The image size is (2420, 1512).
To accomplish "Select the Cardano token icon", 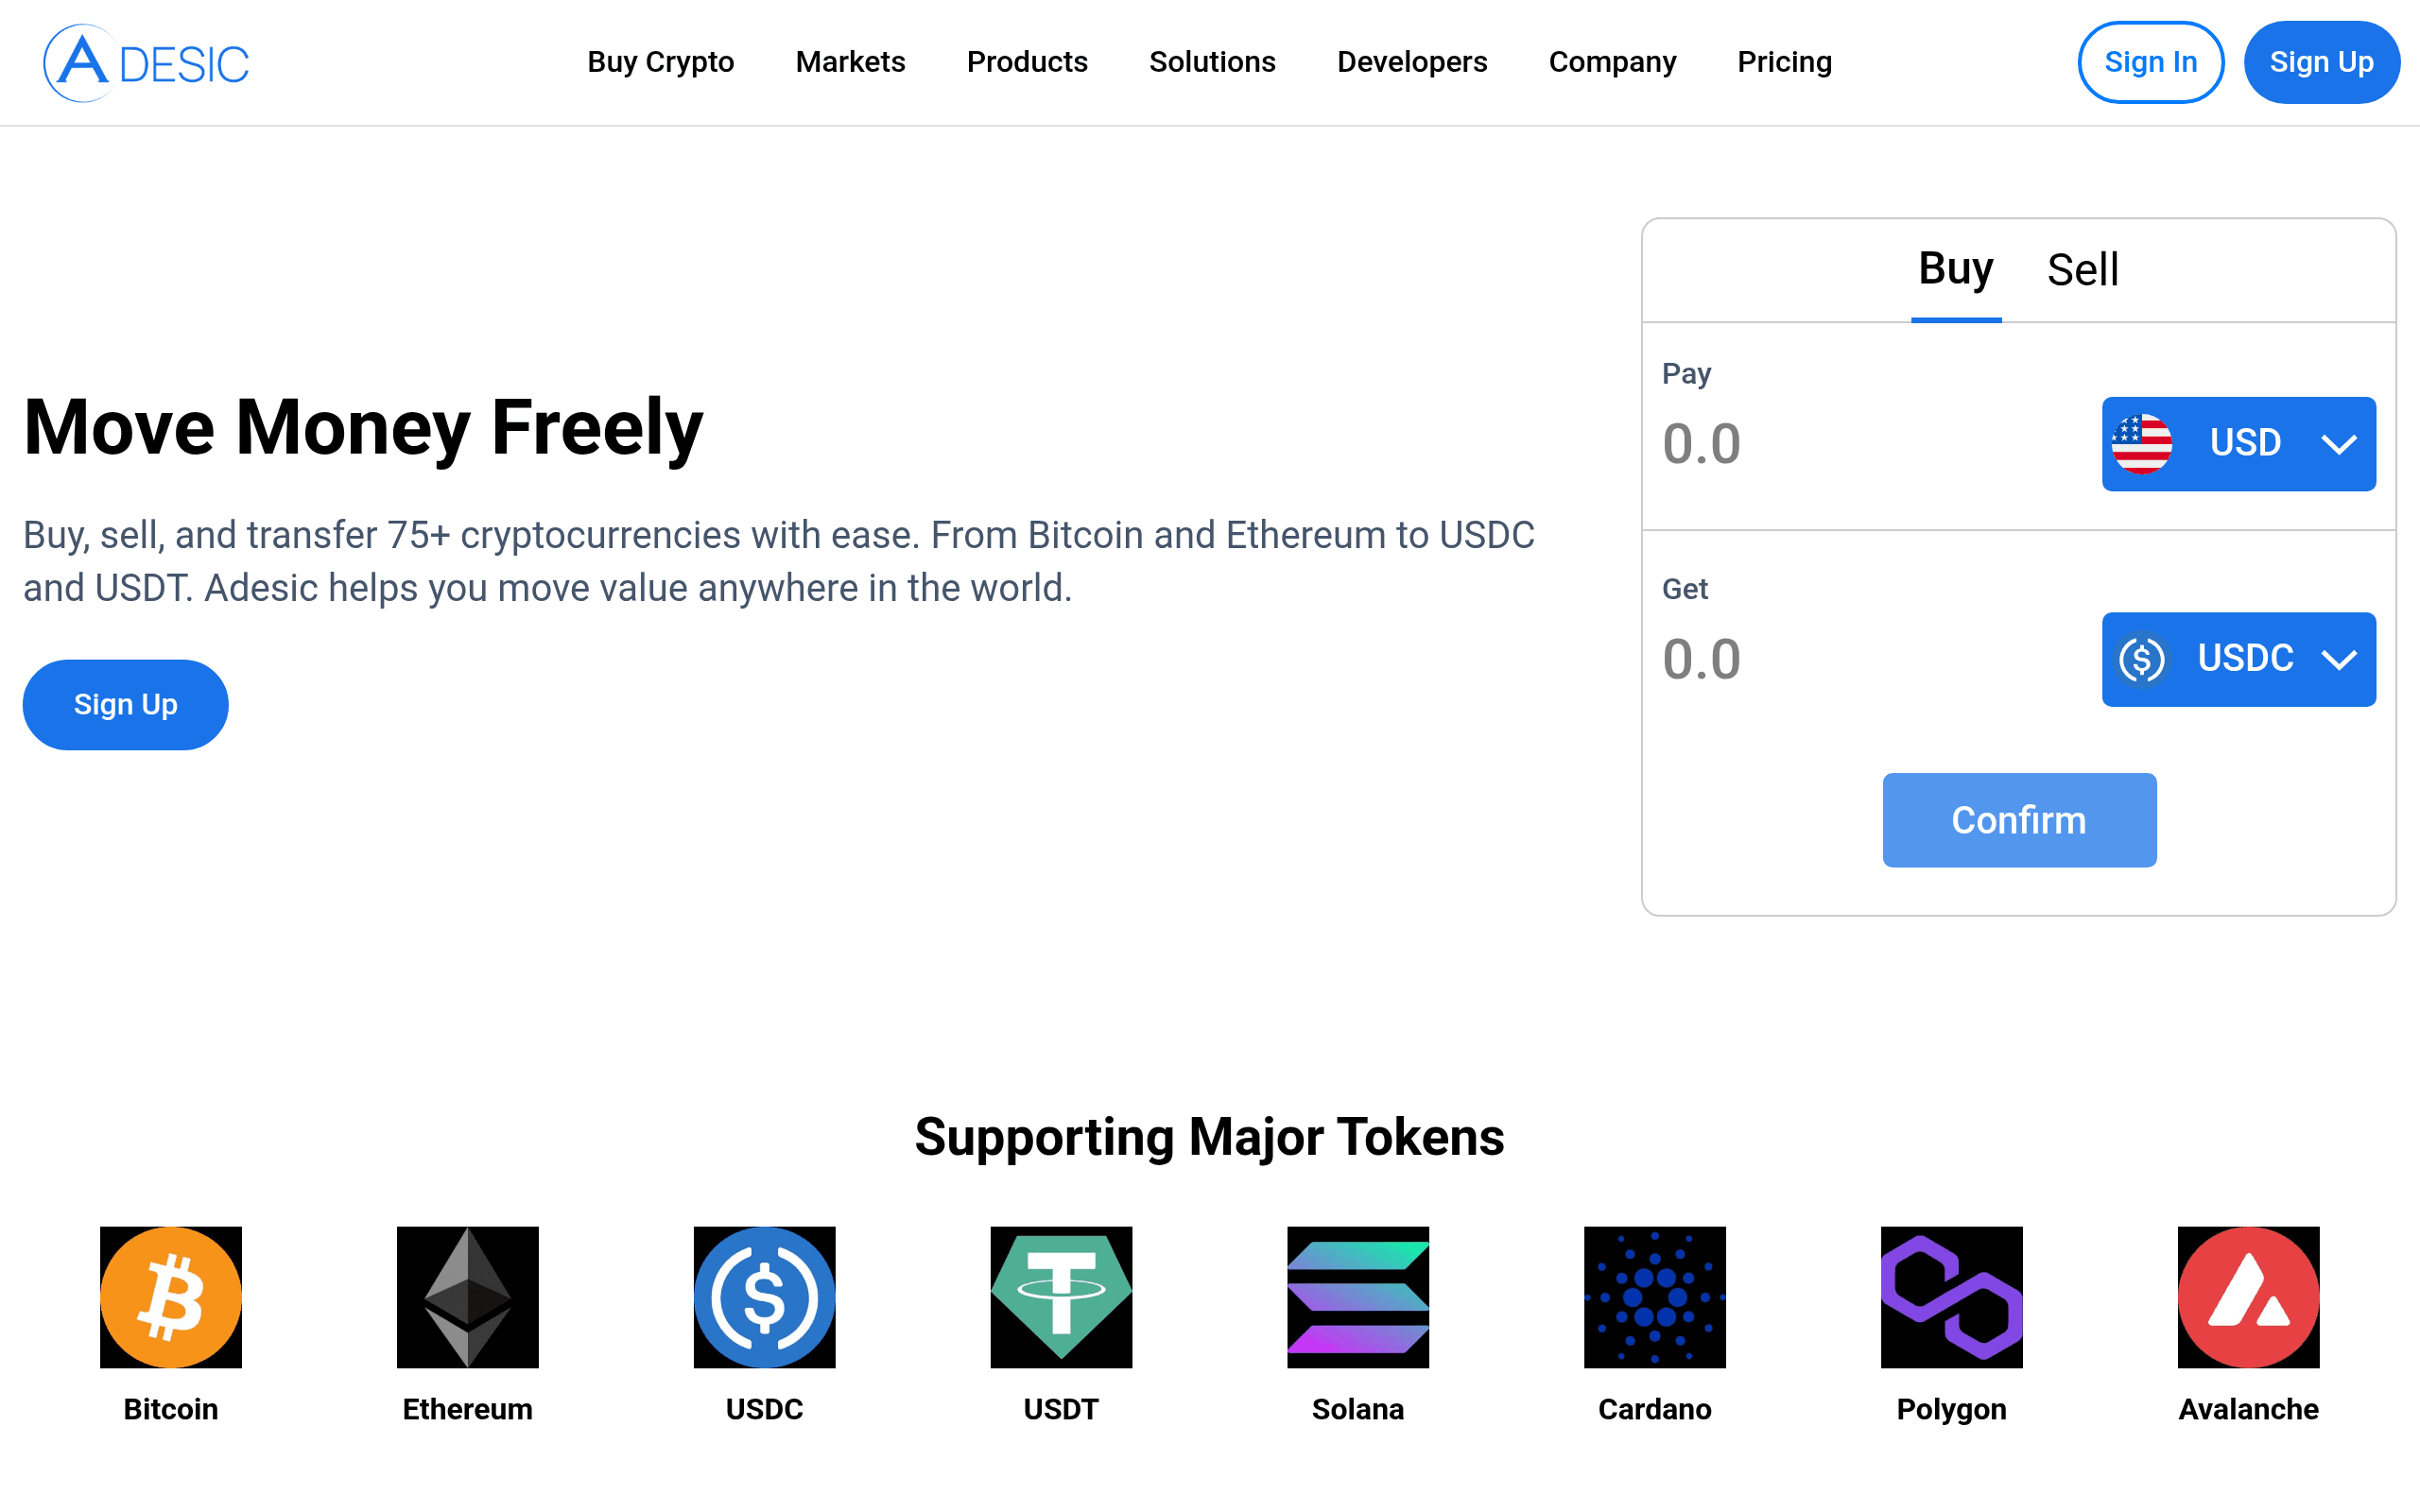I will coord(1654,1297).
